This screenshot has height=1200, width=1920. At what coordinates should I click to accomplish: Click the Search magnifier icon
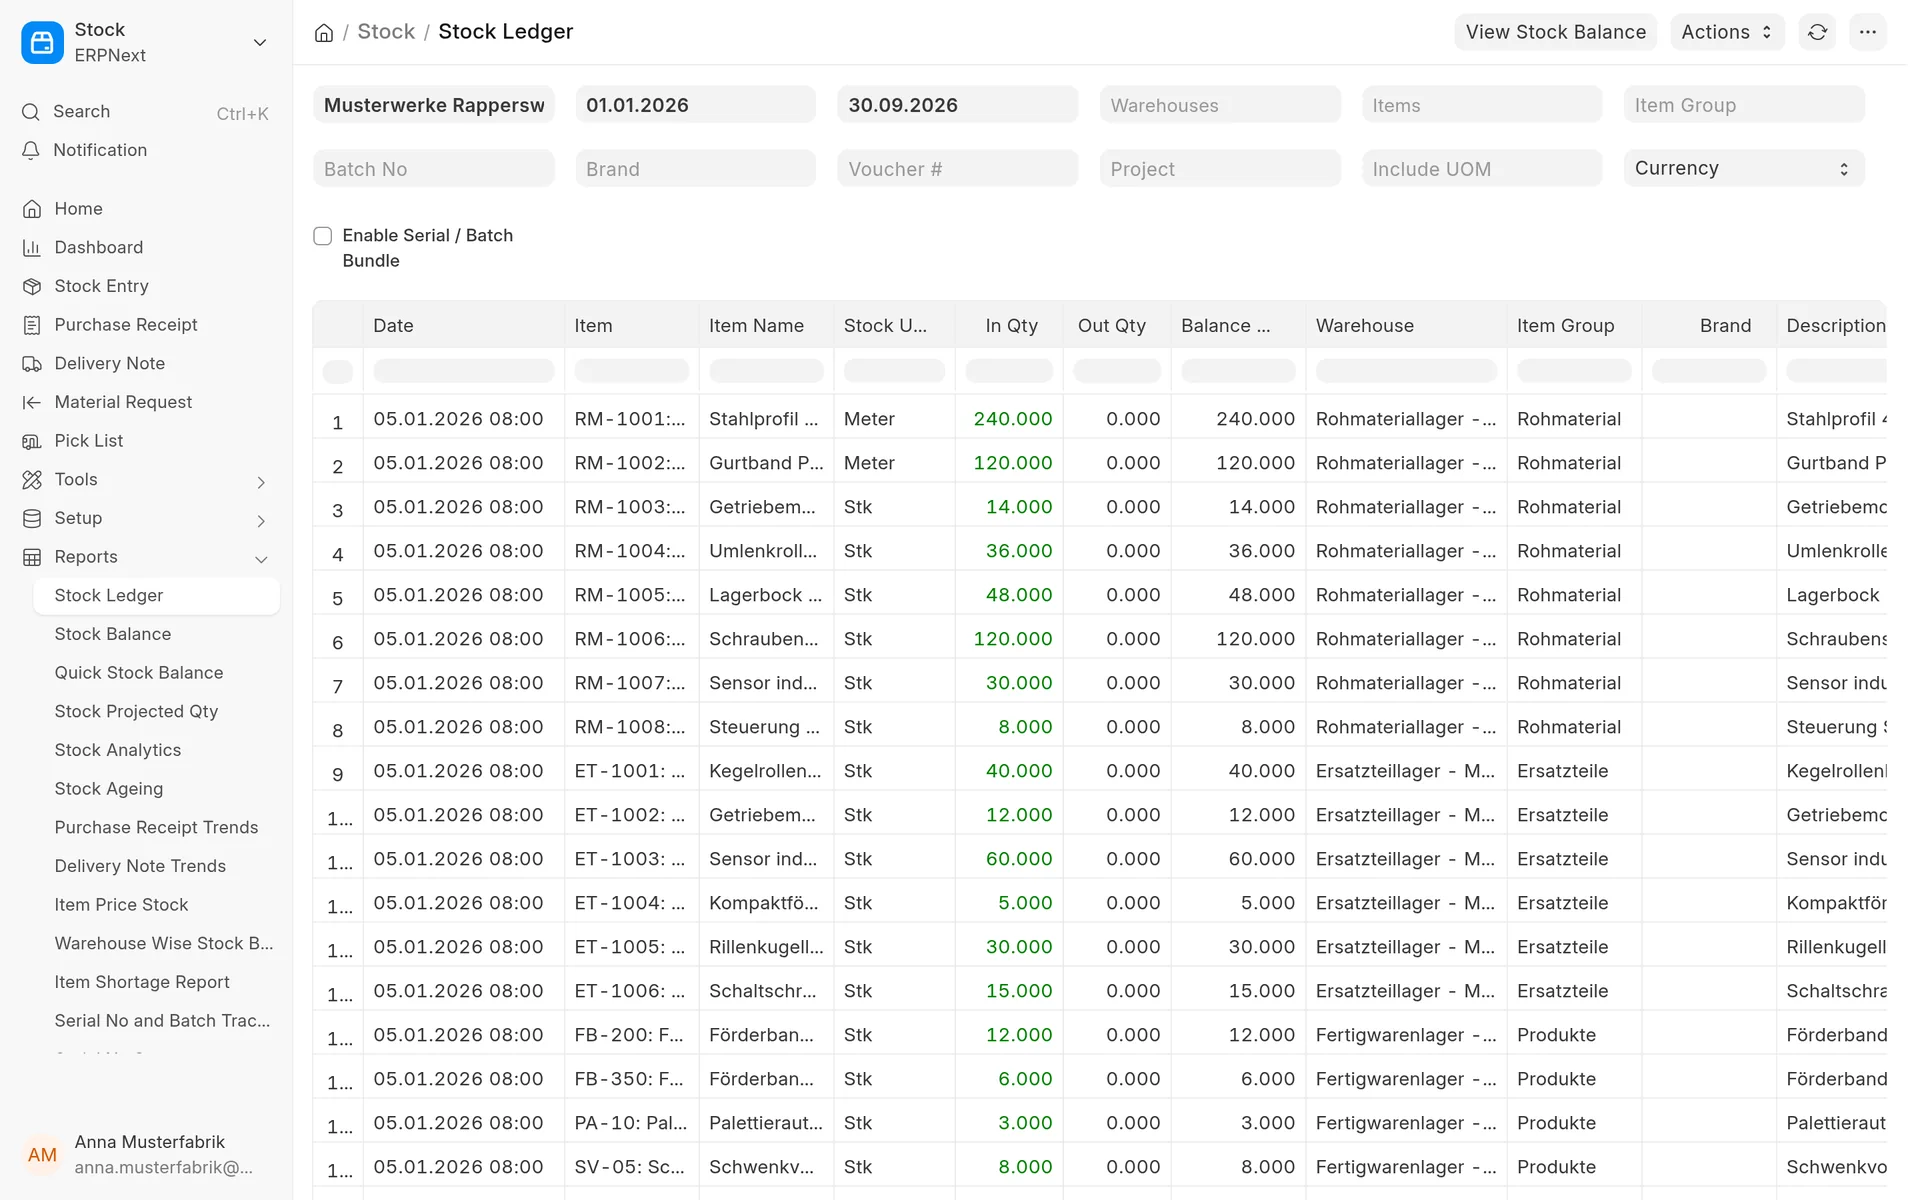(31, 112)
